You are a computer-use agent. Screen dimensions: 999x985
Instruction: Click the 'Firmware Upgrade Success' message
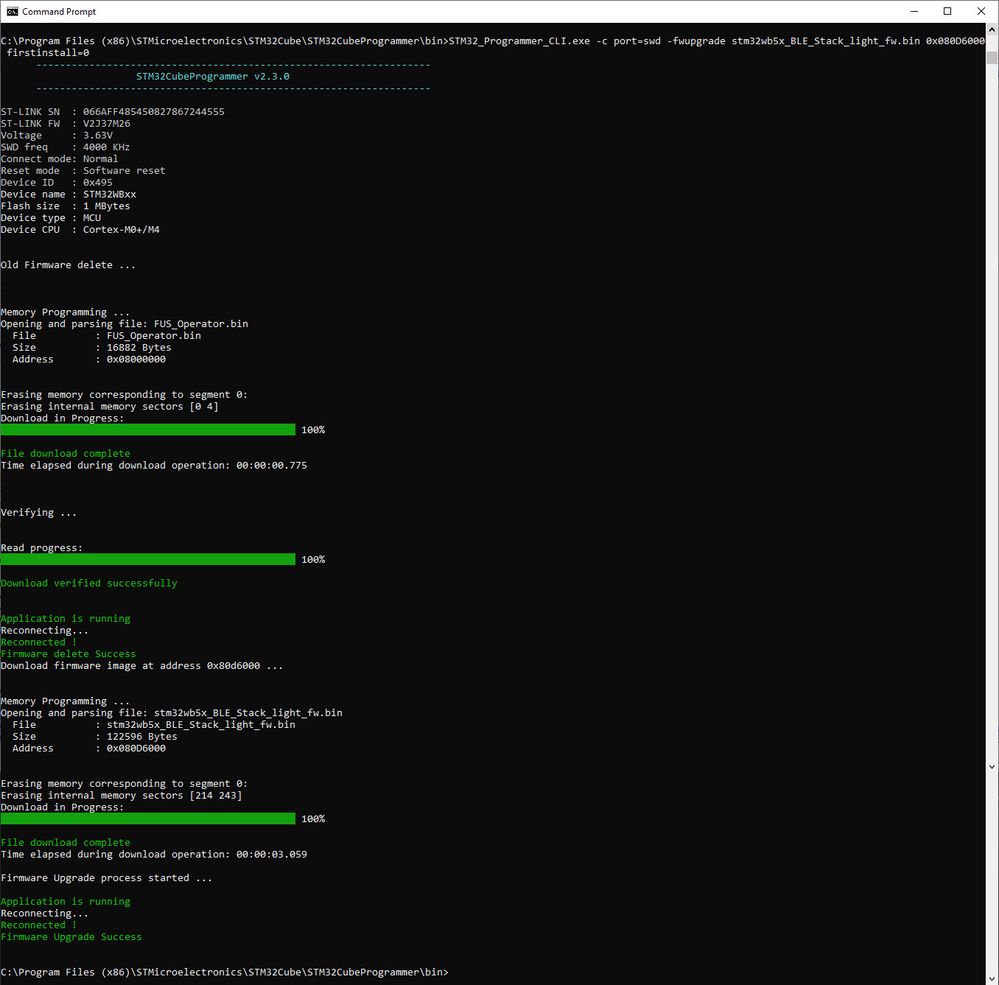[x=71, y=937]
